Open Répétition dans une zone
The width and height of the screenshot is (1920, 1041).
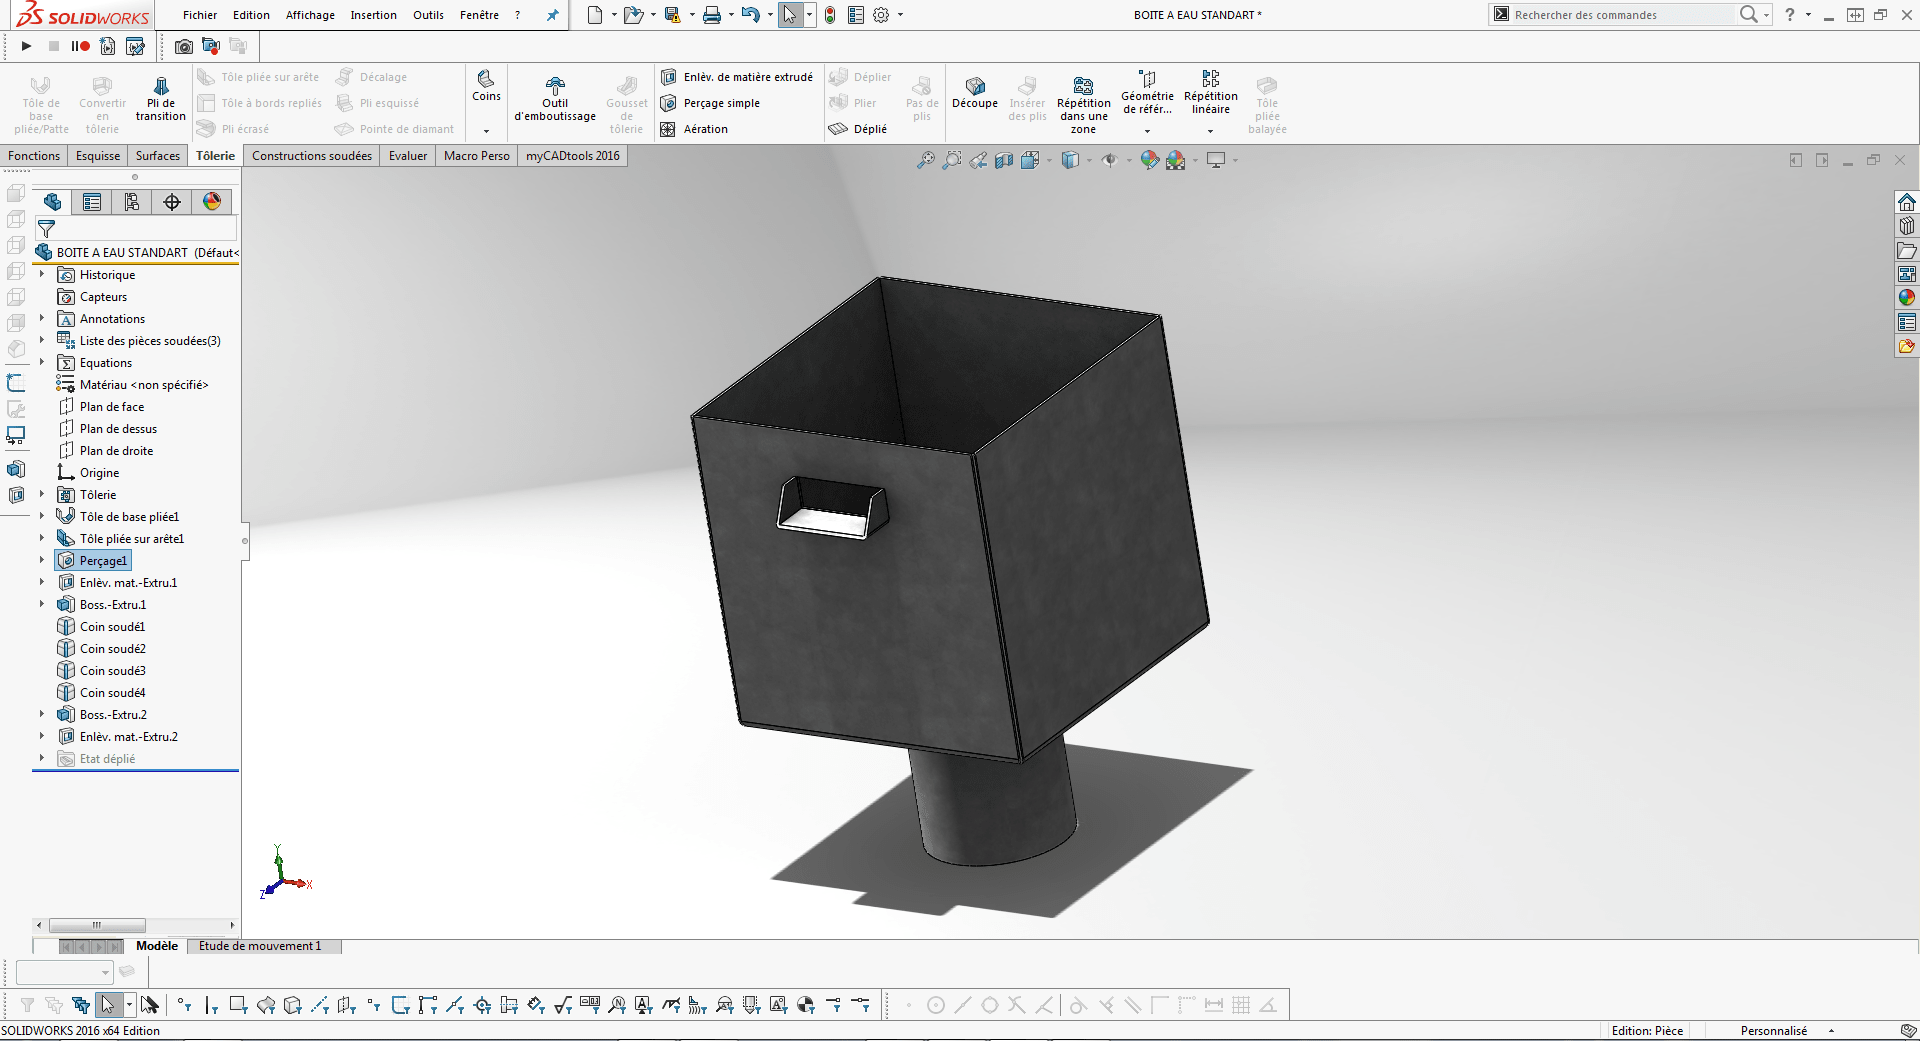[x=1083, y=104]
